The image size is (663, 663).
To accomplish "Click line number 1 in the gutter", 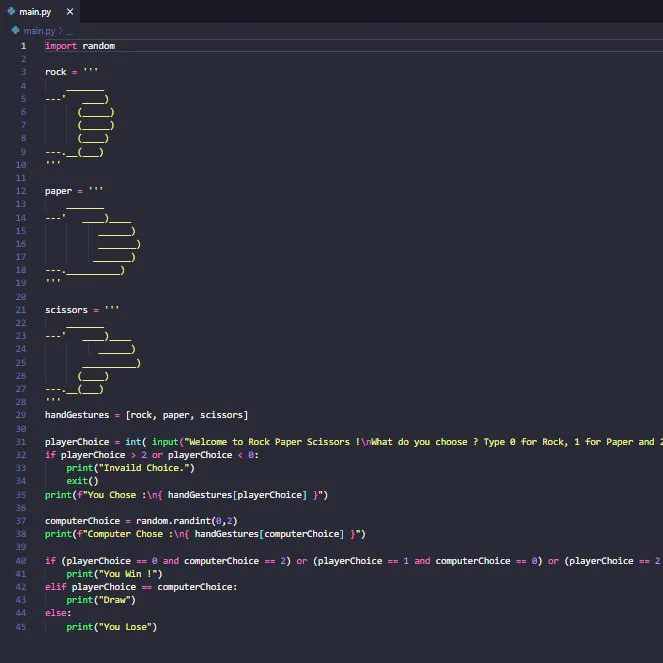I will pyautogui.click(x=23, y=46).
